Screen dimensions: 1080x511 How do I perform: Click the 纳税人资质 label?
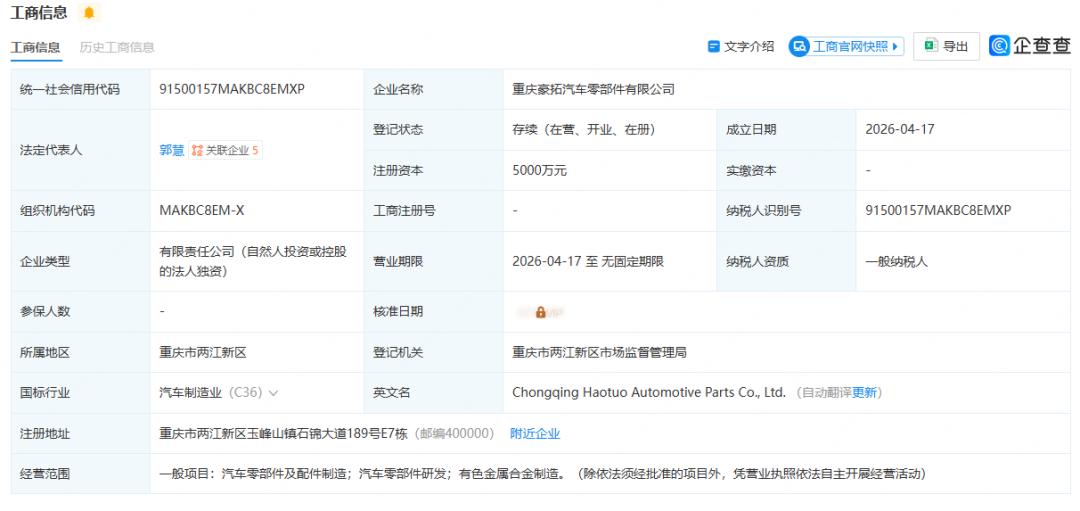pyautogui.click(x=757, y=262)
